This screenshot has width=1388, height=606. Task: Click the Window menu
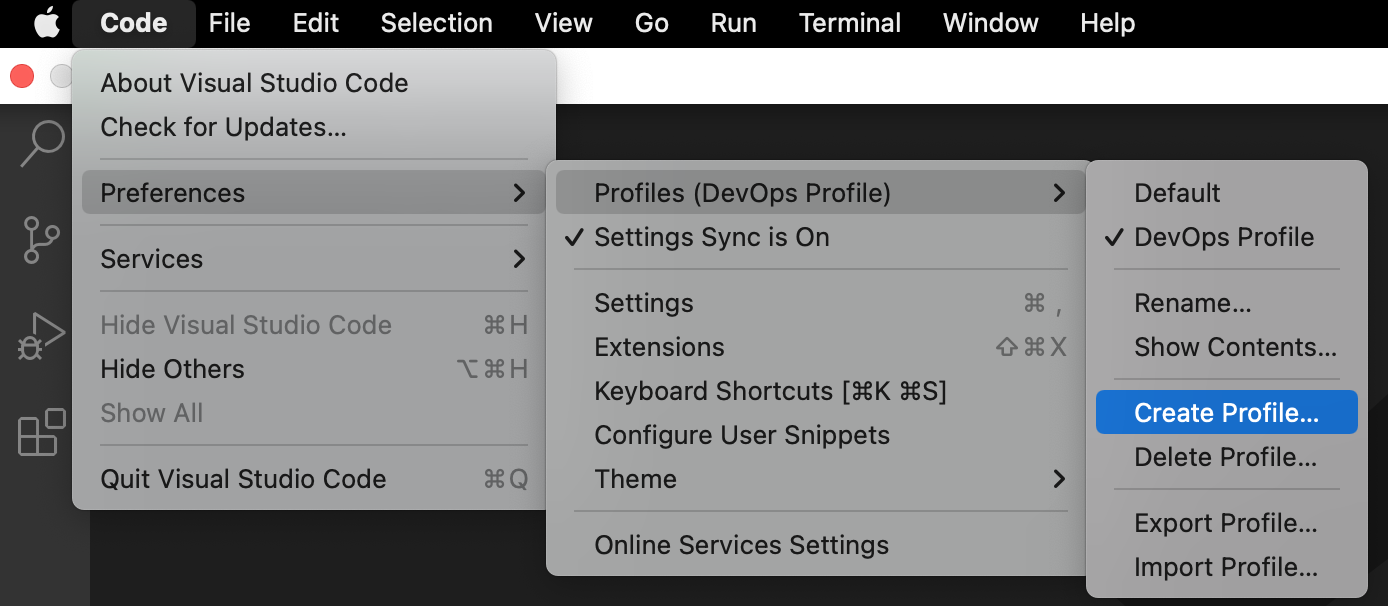pos(989,22)
